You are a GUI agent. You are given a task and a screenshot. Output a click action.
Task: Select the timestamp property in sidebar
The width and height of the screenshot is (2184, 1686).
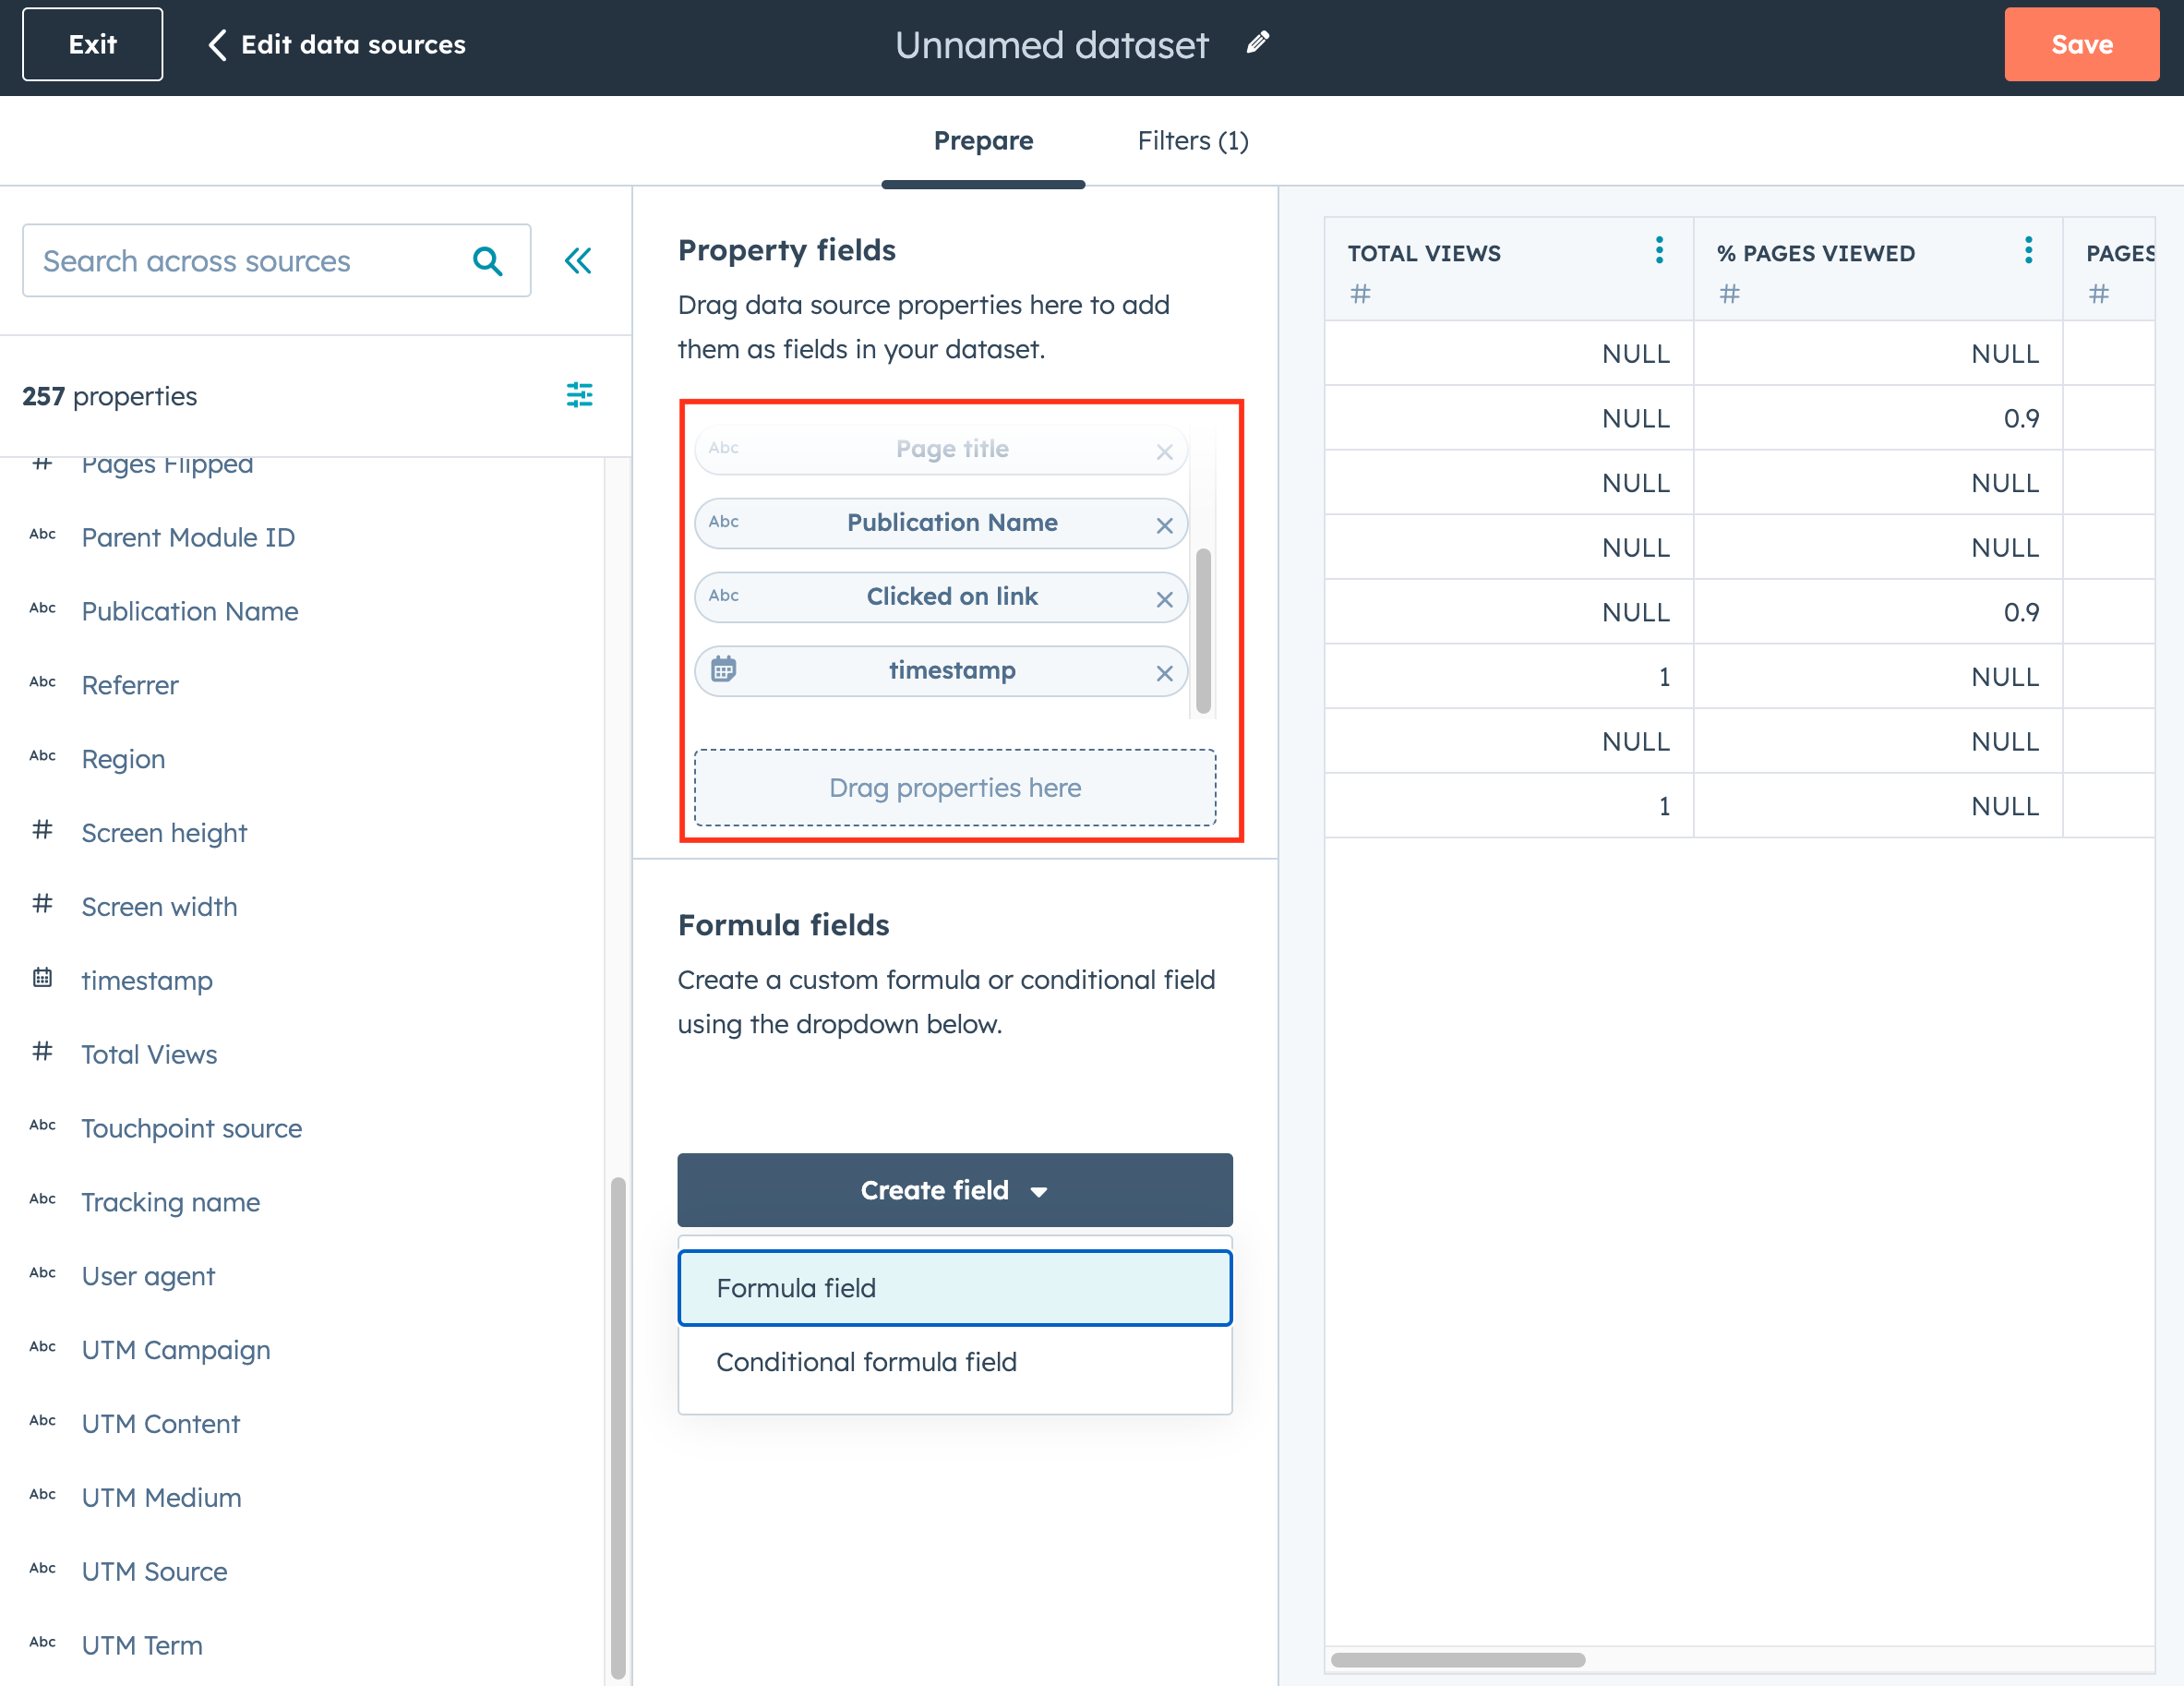pos(147,981)
